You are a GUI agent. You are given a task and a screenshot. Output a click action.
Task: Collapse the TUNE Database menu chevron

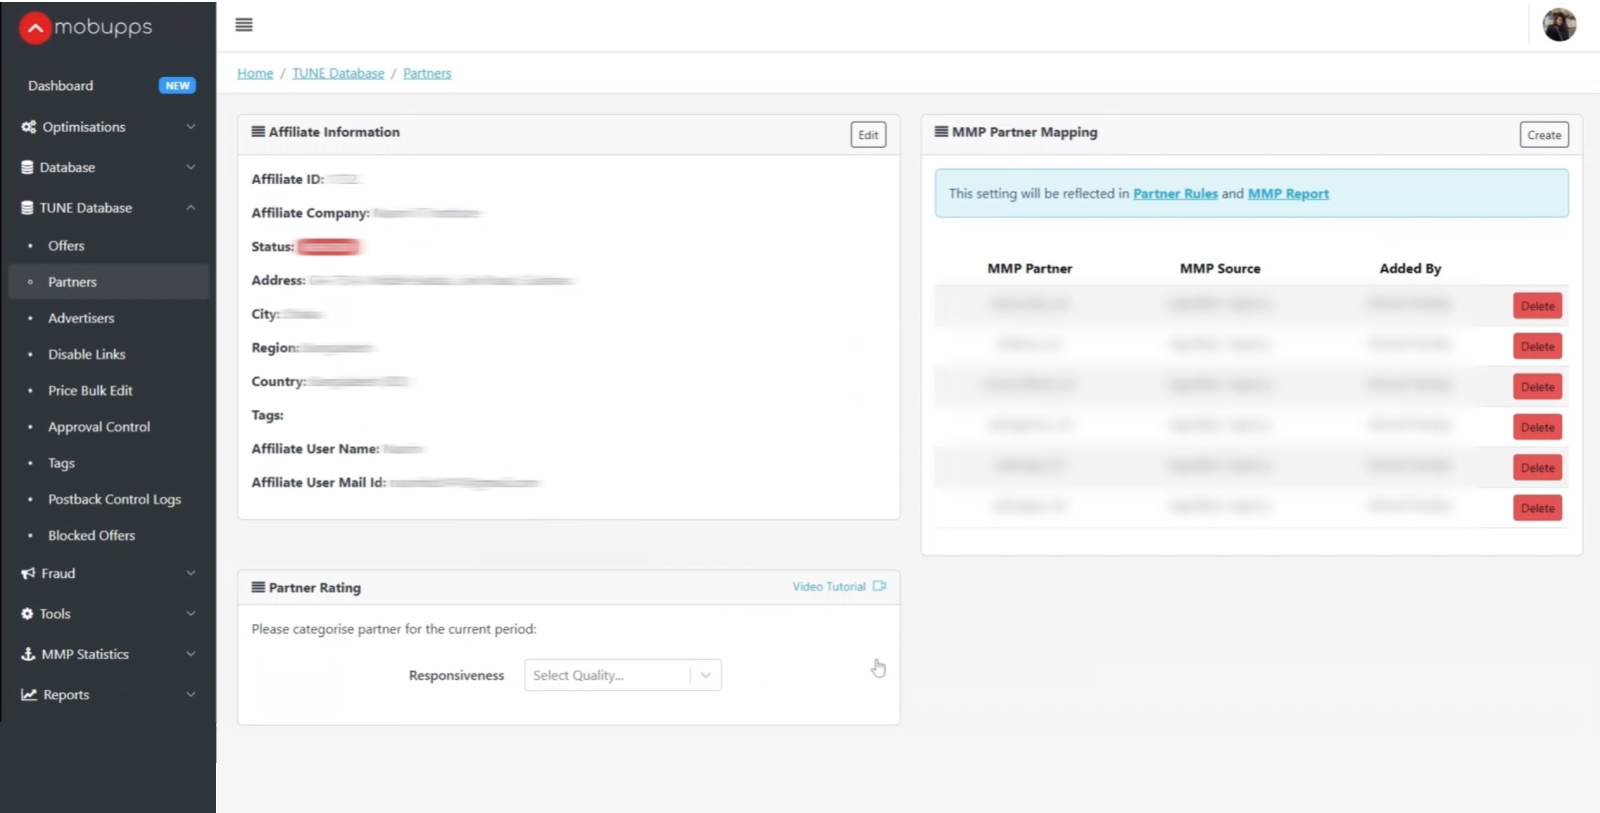191,208
